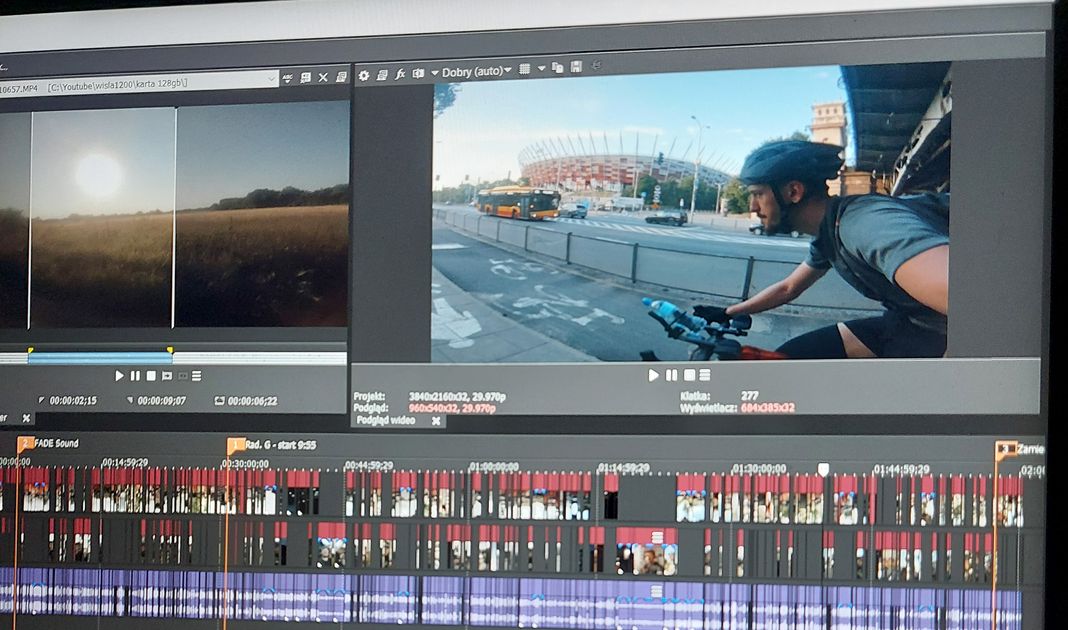1068x630 pixels.
Task: Expand the overlays dropdown arrow beside grid
Action: coord(541,69)
